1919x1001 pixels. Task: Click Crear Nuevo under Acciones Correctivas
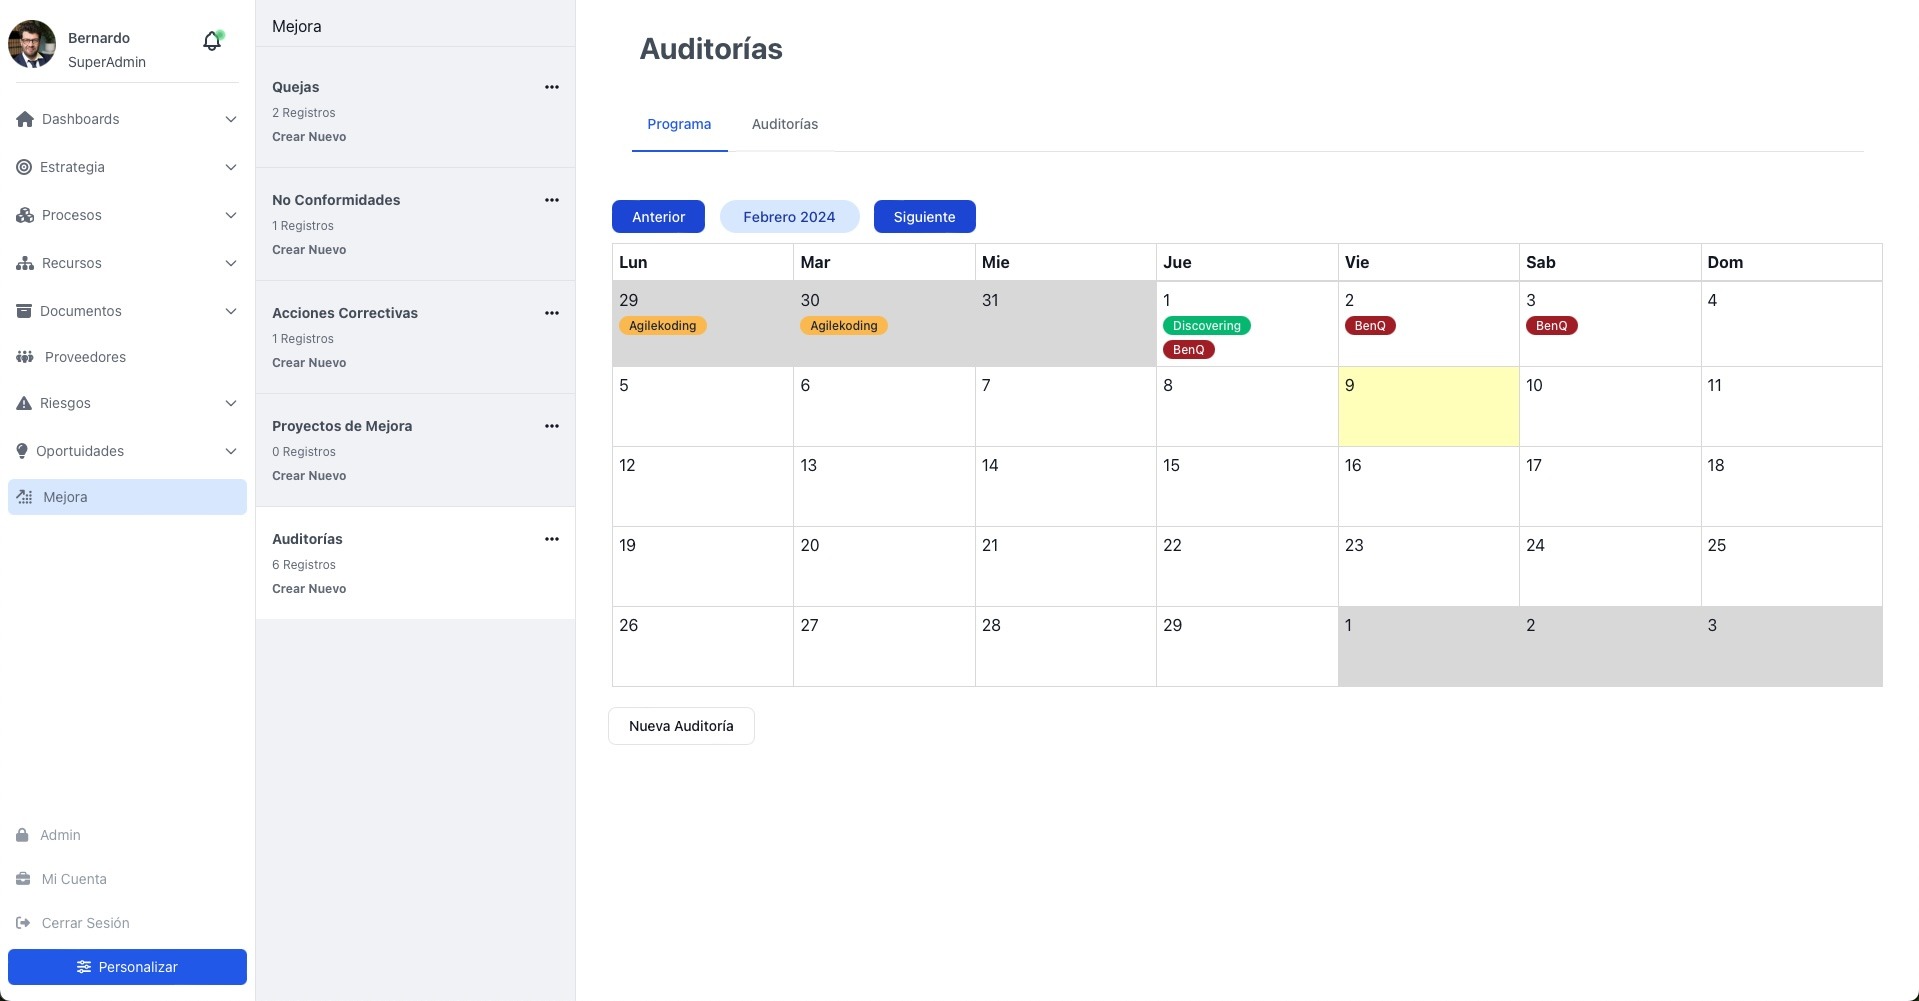(x=309, y=363)
